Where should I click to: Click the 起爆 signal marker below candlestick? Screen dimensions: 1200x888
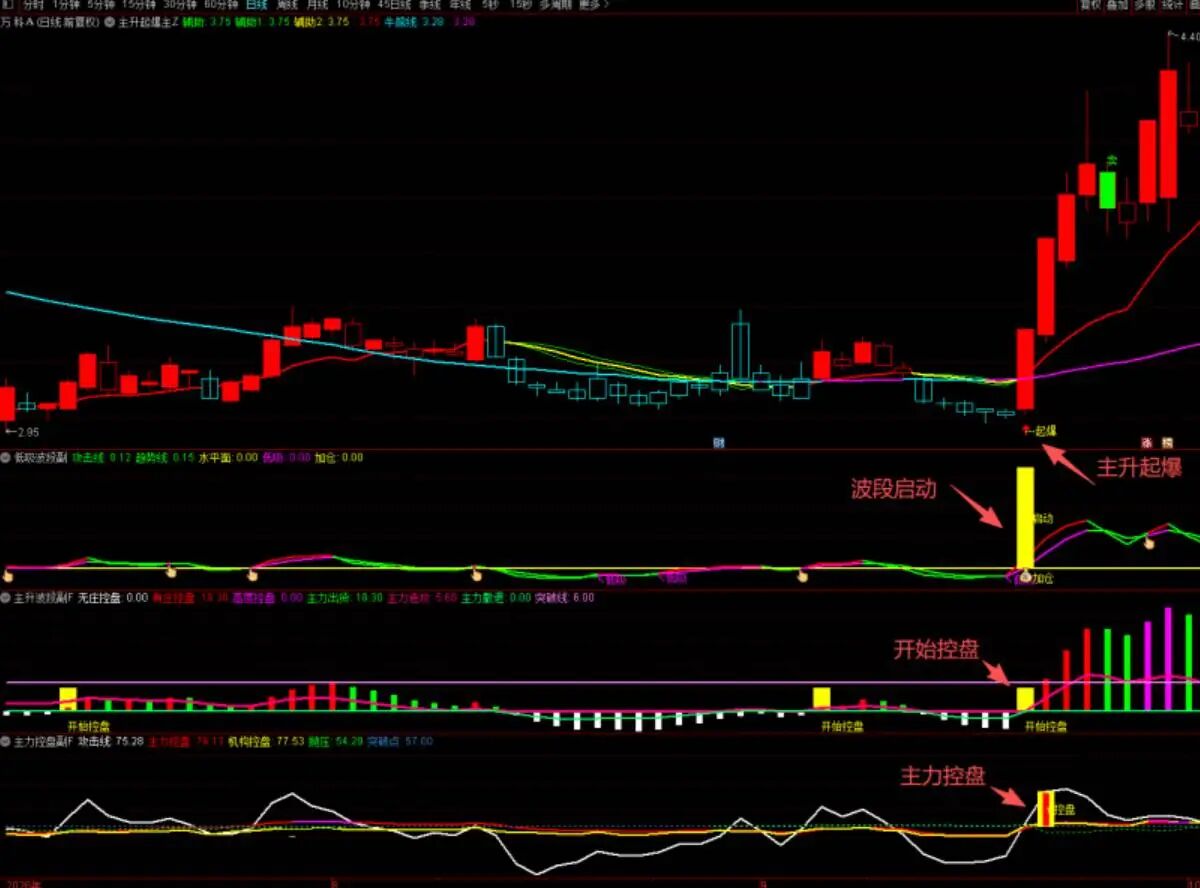click(x=1044, y=431)
